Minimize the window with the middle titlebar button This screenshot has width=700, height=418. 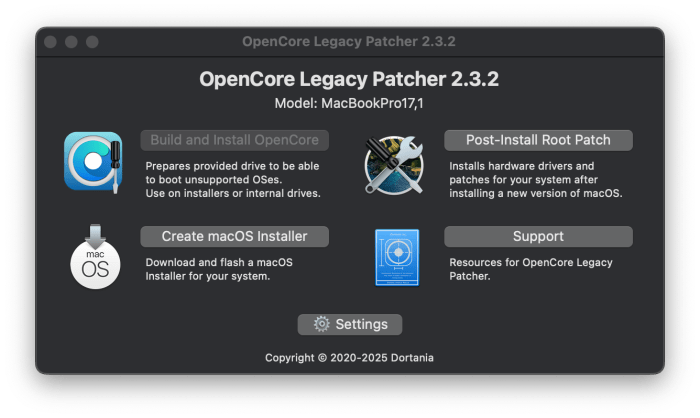(x=72, y=42)
